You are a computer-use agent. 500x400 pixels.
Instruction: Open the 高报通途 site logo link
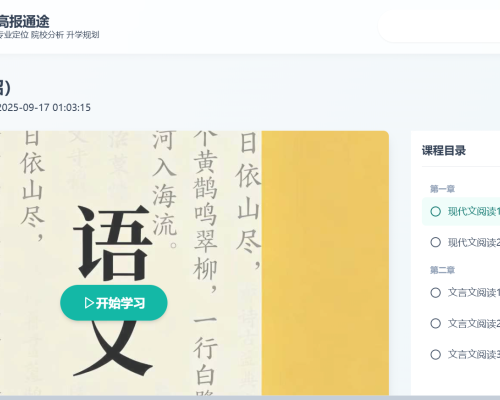pos(24,22)
